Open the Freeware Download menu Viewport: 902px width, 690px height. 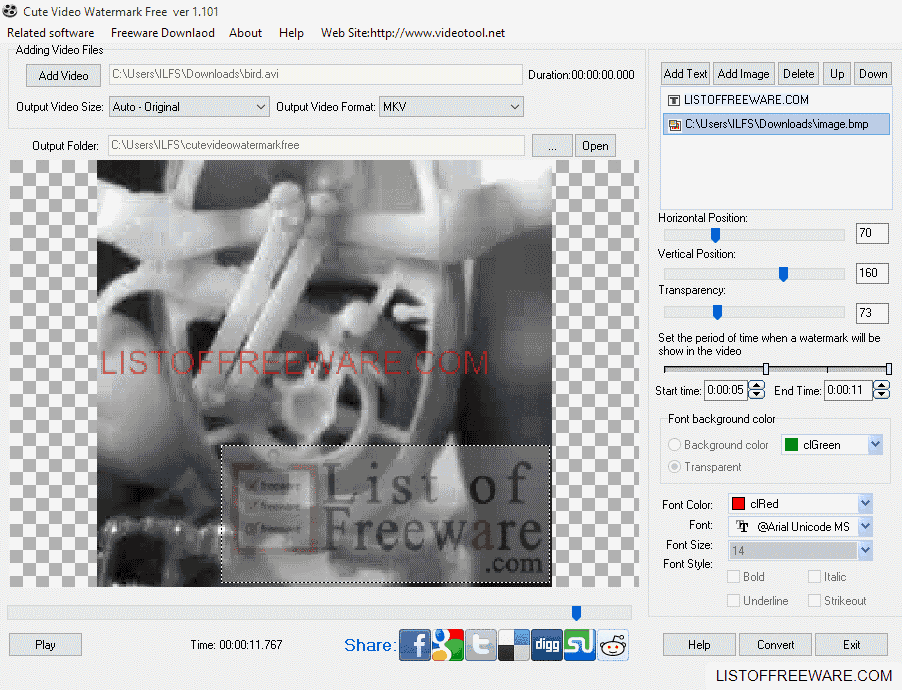coord(163,33)
